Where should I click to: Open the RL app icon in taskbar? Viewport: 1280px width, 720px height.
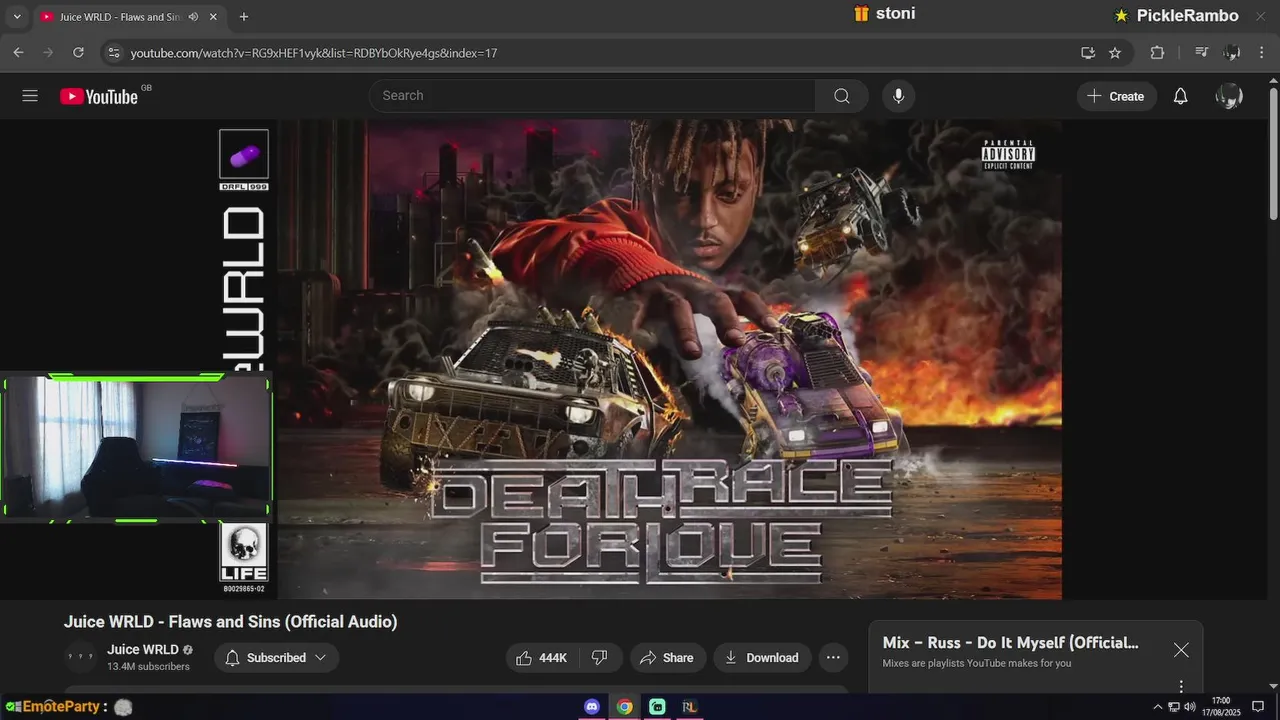point(689,707)
